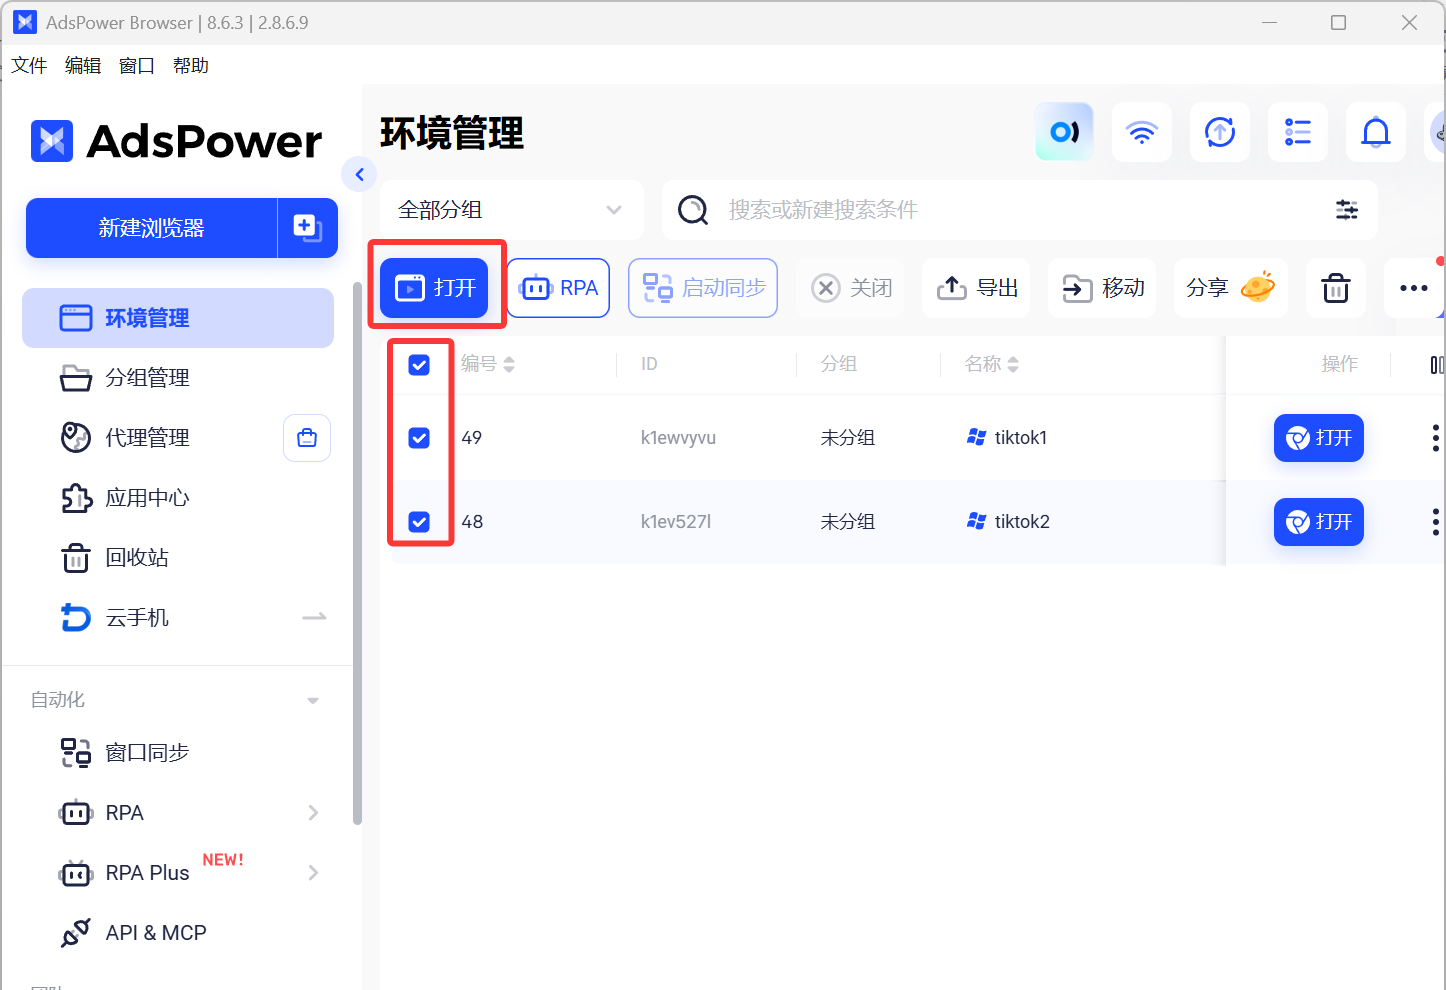The width and height of the screenshot is (1446, 990).
Task: Open 云手机 in sidebar
Action: click(138, 618)
